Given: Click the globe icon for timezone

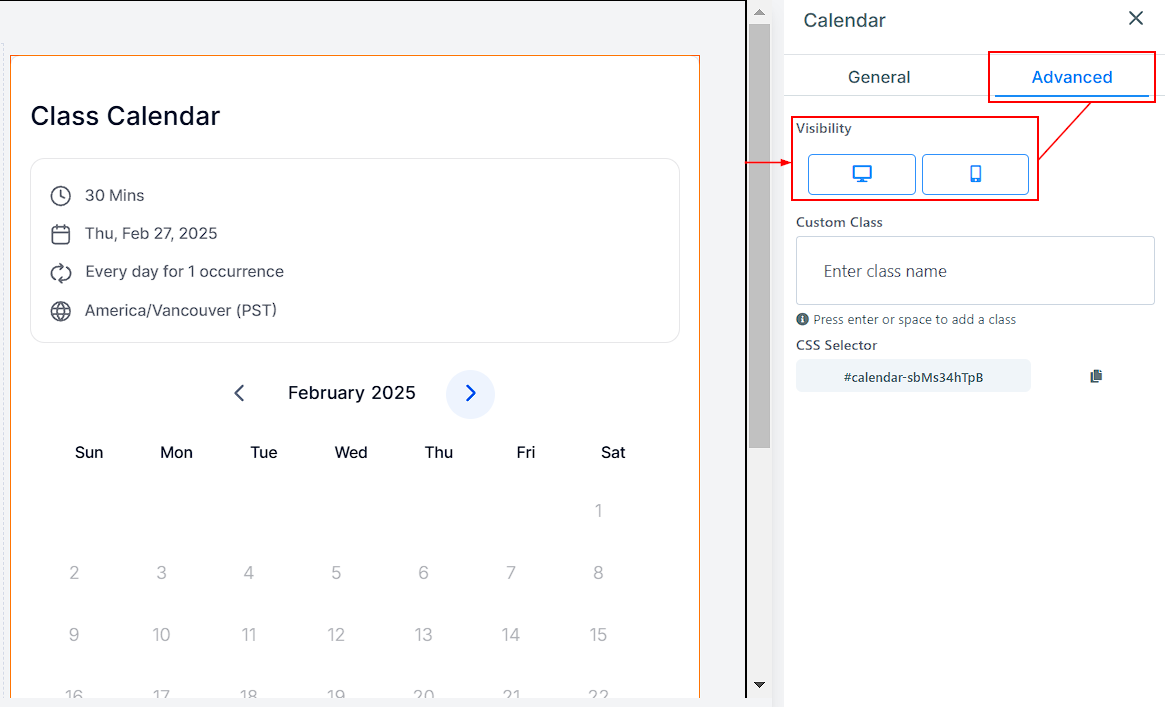Looking at the screenshot, I should (x=61, y=311).
